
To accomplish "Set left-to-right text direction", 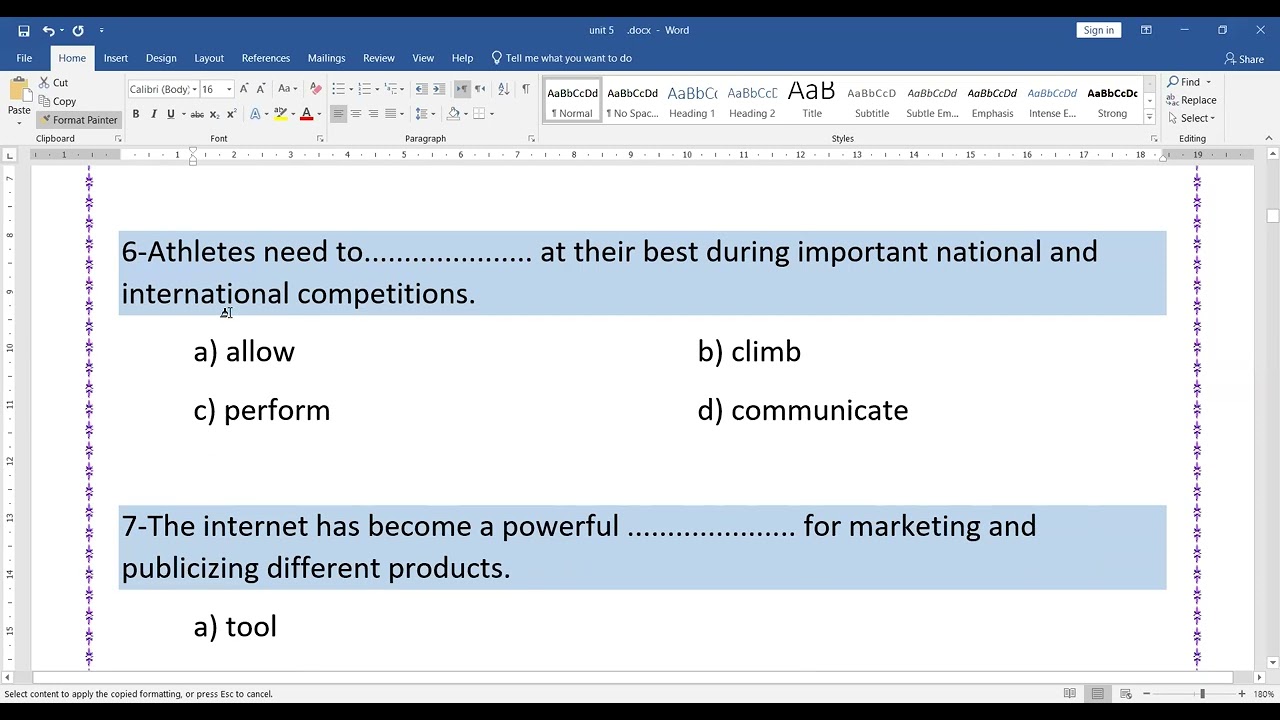I will [462, 89].
